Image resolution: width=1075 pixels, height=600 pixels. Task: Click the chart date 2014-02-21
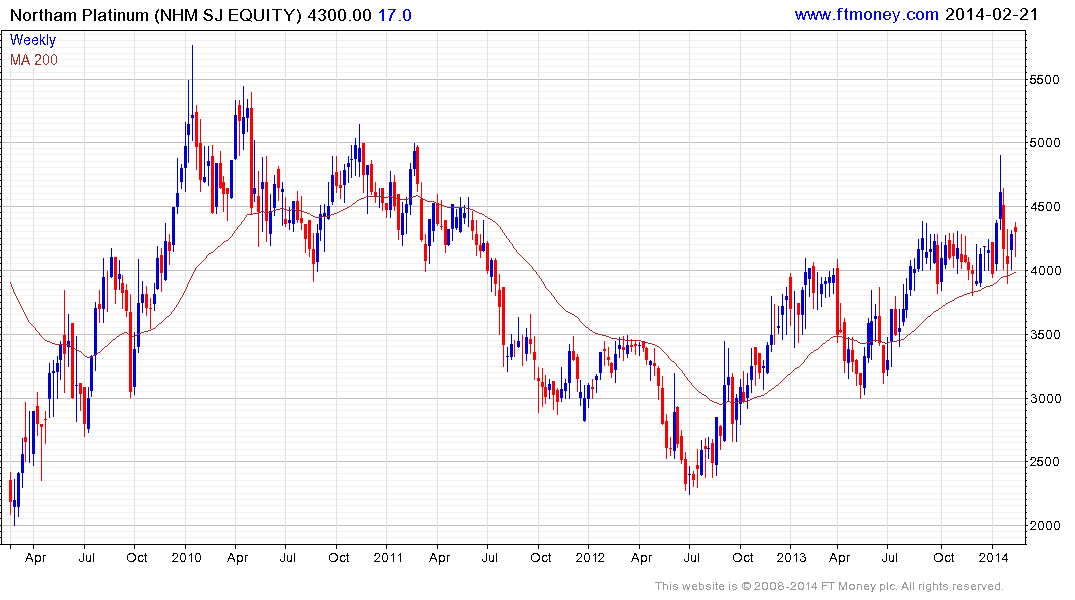991,14
